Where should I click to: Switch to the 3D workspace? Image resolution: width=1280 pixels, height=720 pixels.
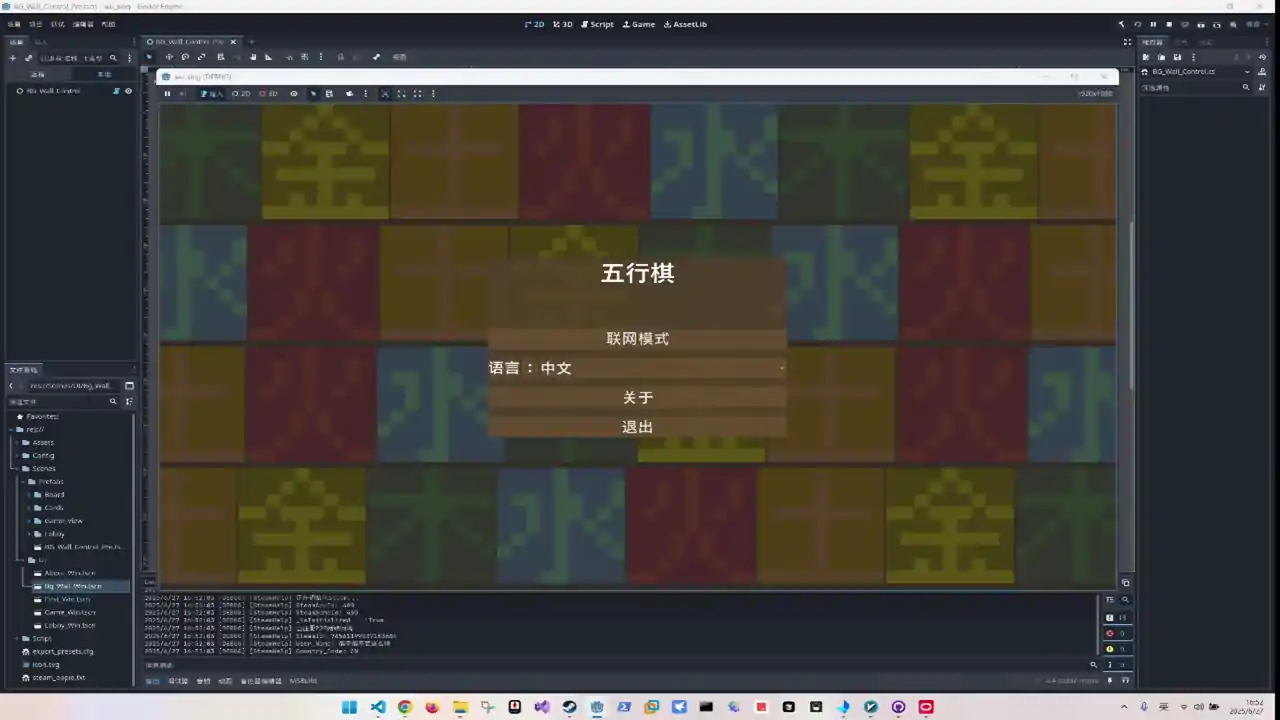563,24
